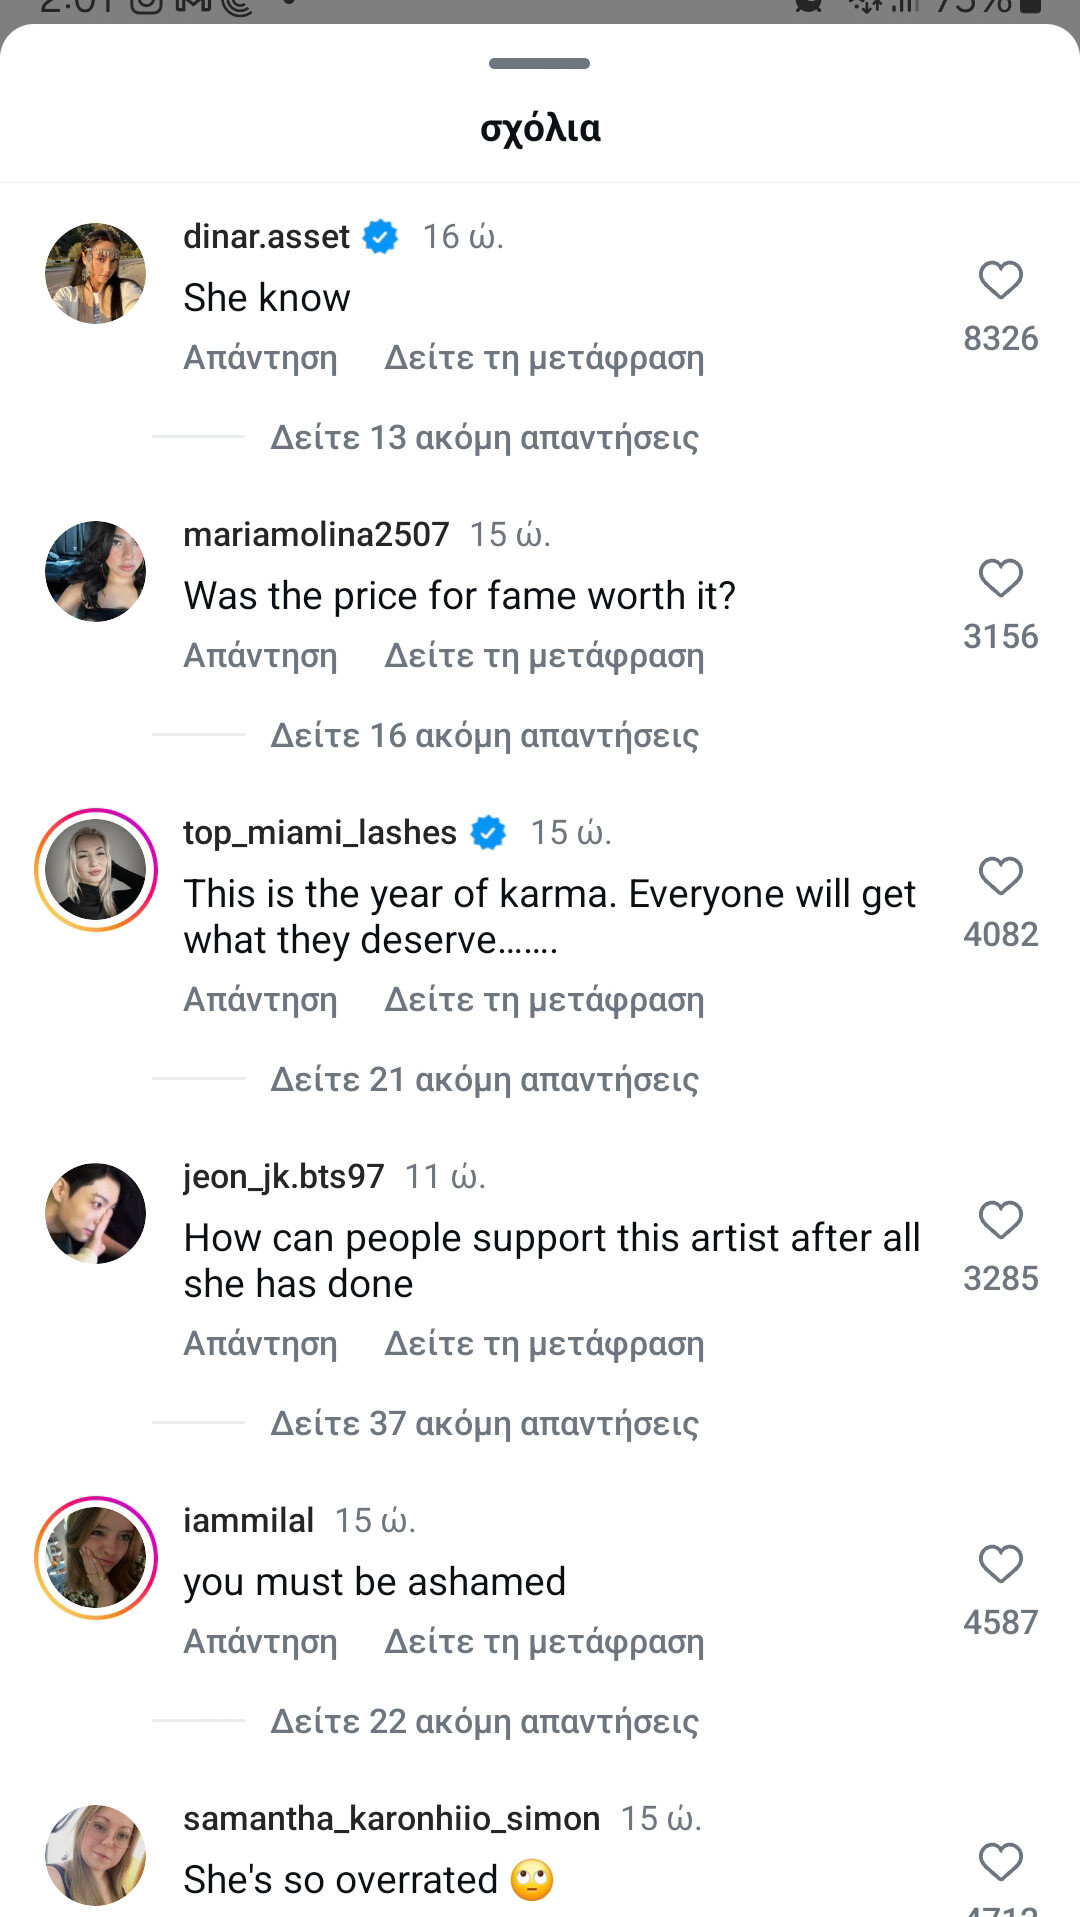Tap the heart on top_miami_lashes comment
The image size is (1080, 1917).
pos(1000,877)
